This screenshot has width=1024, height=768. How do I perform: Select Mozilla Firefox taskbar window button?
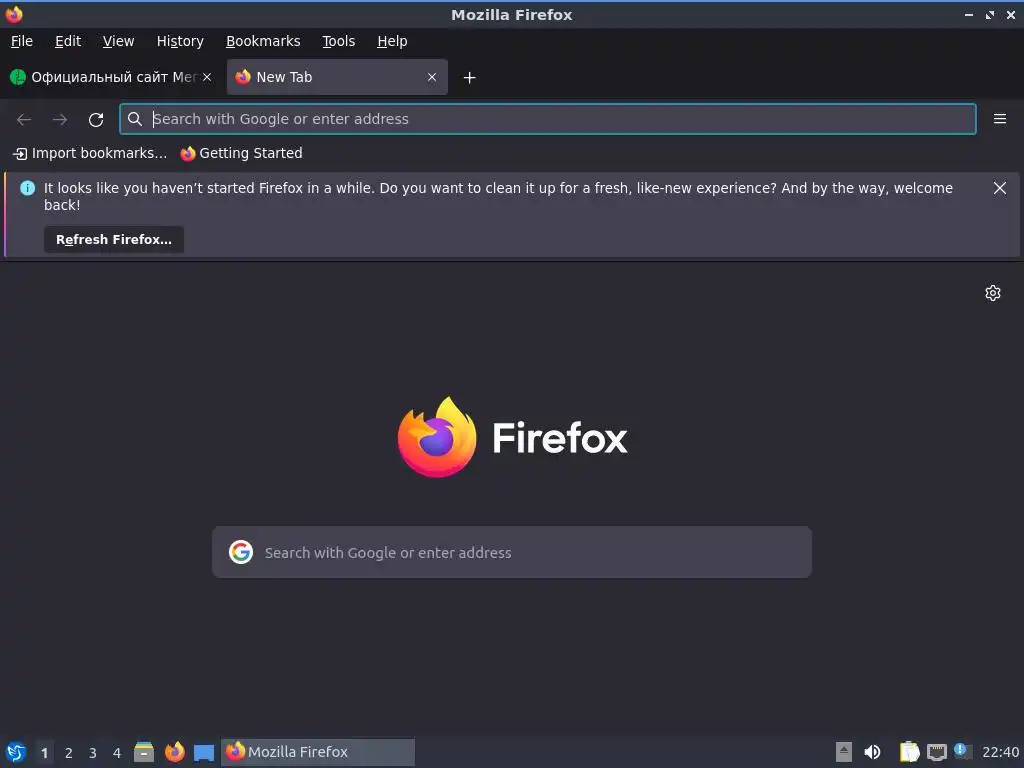click(318, 752)
